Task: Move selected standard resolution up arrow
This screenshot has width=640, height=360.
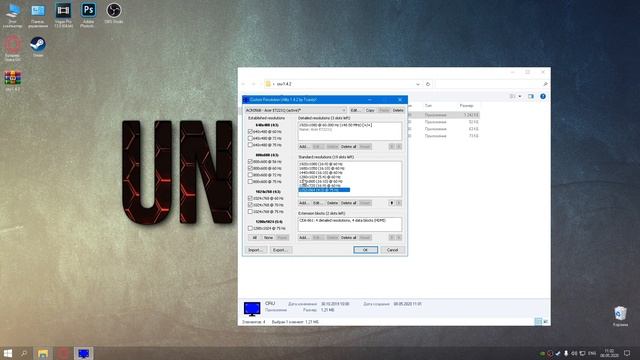Action: point(391,203)
